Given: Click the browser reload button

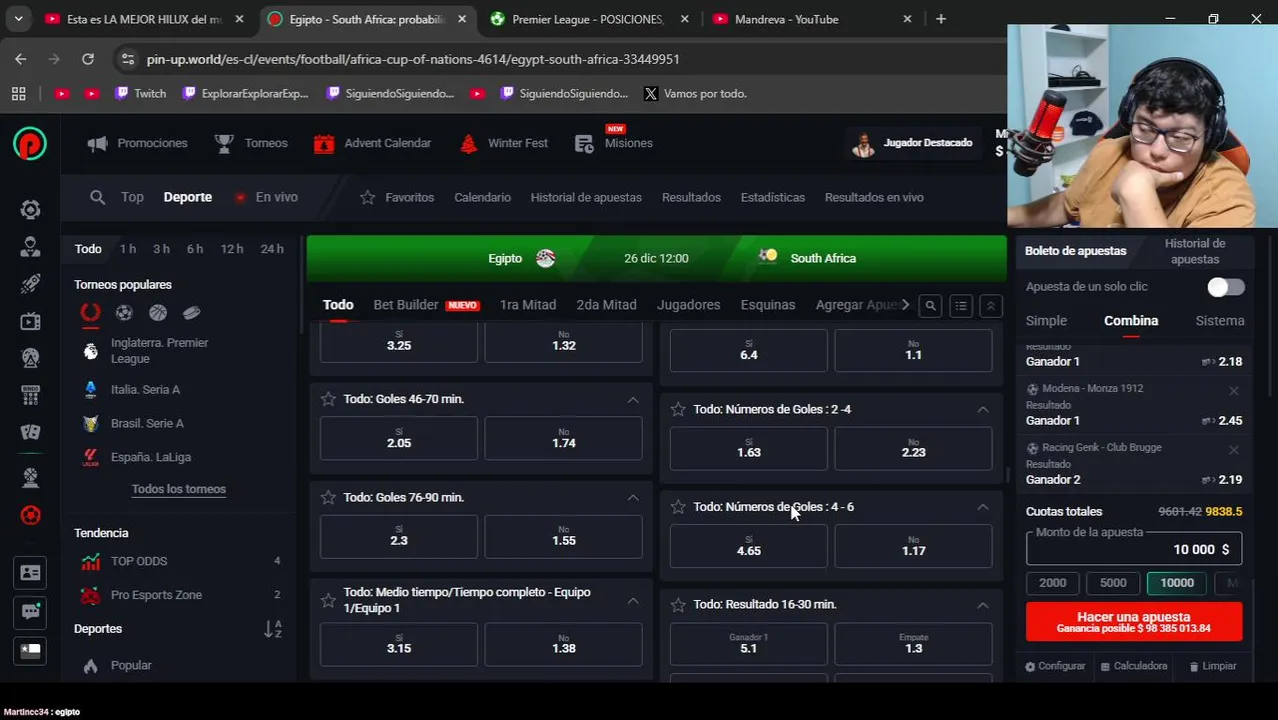Looking at the screenshot, I should click(88, 59).
